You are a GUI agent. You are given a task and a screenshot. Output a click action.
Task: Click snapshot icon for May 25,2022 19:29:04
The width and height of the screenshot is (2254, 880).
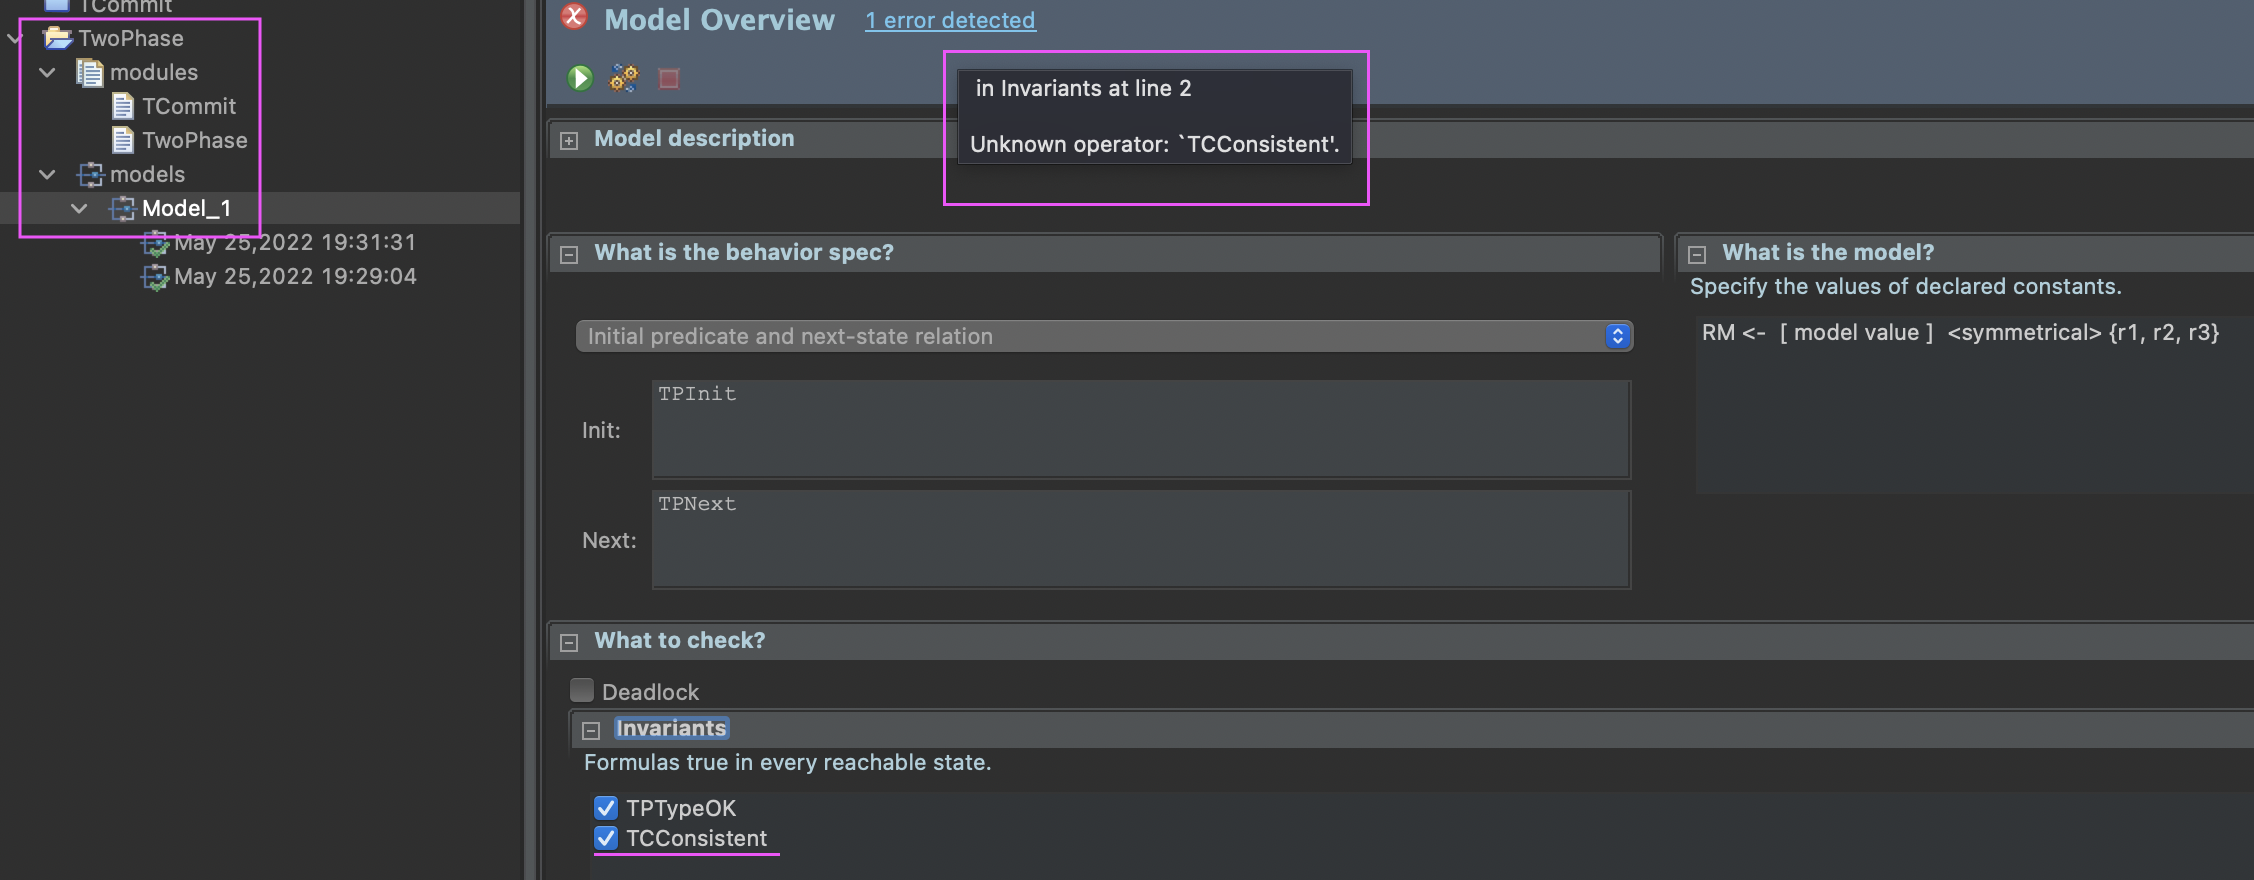pos(155,277)
